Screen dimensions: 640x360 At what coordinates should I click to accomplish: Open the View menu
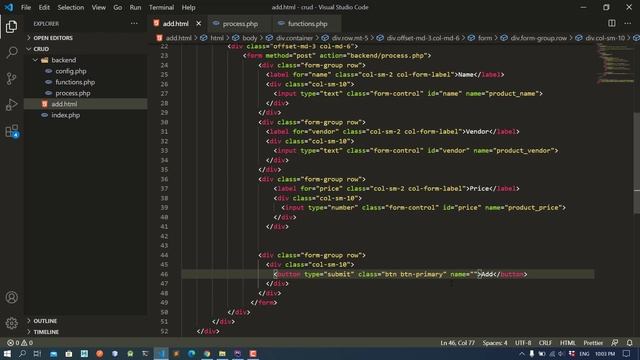click(x=98, y=7)
